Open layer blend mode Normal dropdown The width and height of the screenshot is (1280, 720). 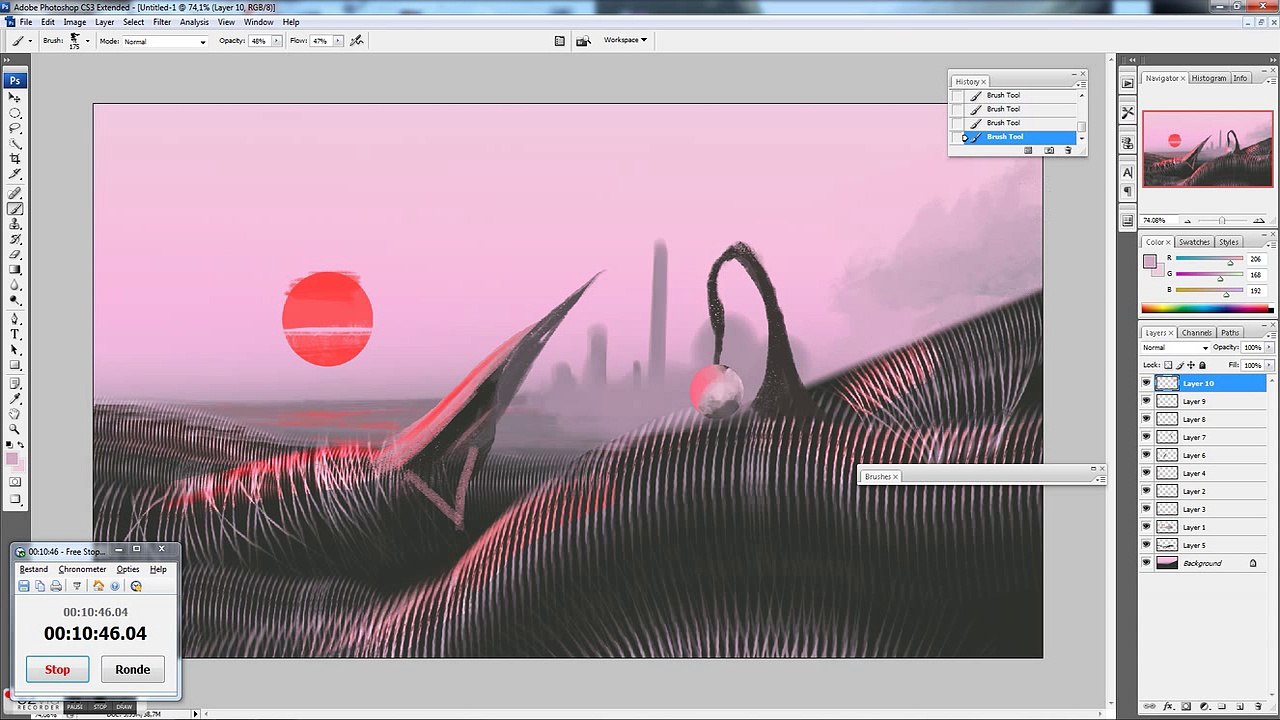click(1176, 347)
